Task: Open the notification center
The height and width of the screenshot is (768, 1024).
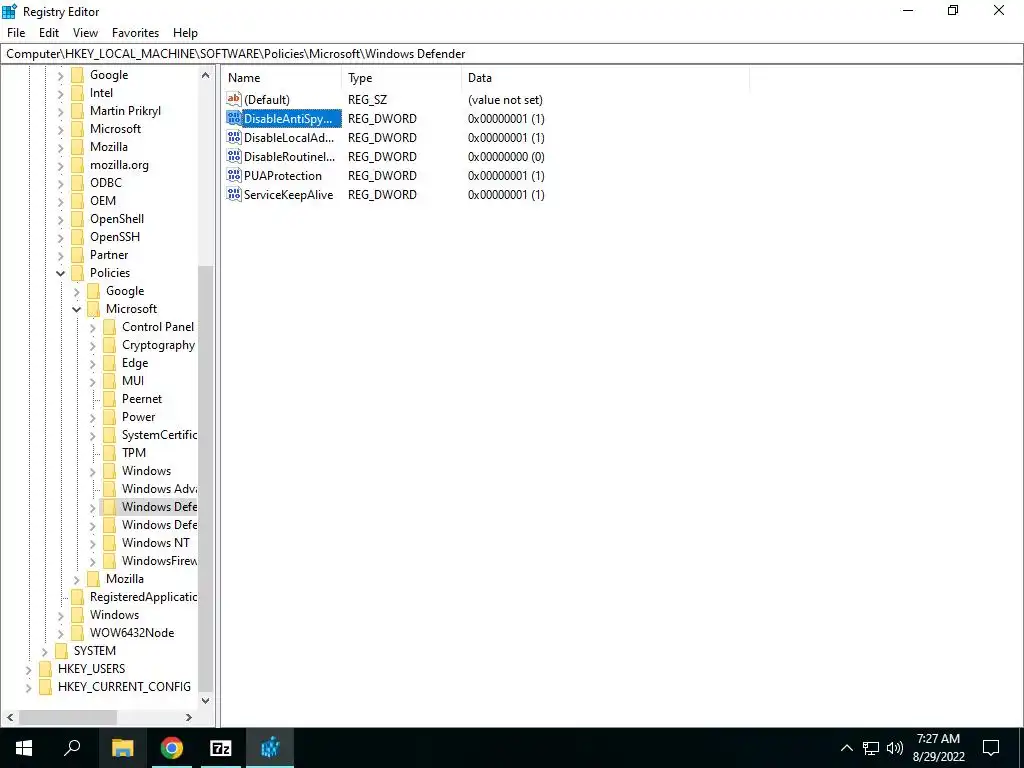Action: 991,748
